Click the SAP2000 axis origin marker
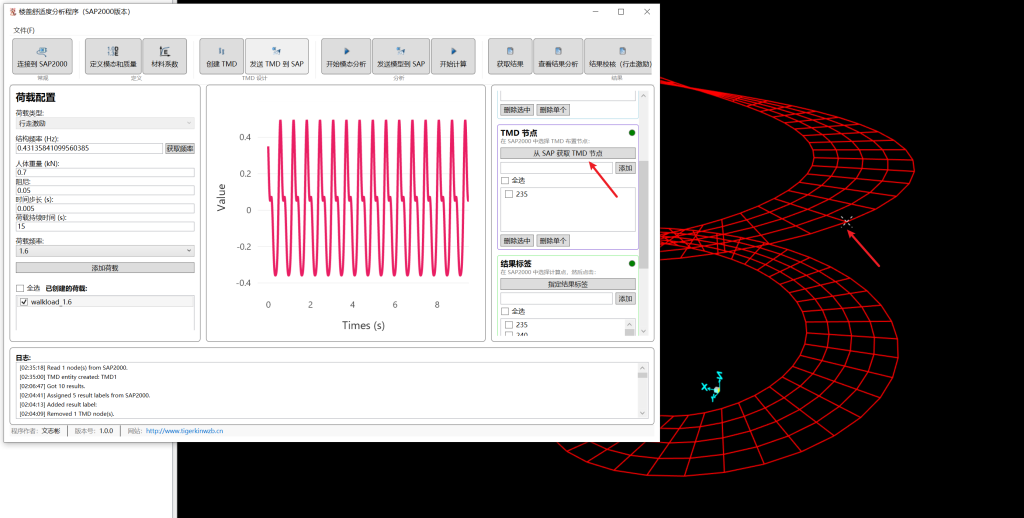The height and width of the screenshot is (518, 1024). [716, 390]
